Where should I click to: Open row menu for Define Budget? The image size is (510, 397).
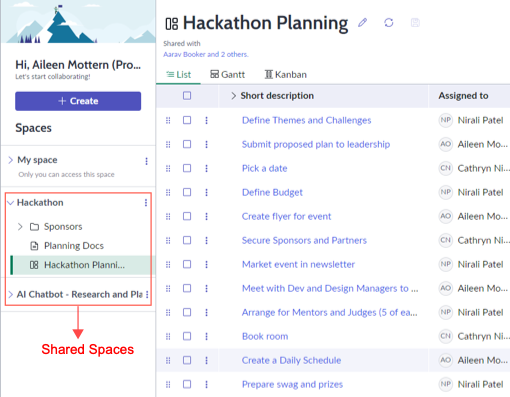coord(206,192)
